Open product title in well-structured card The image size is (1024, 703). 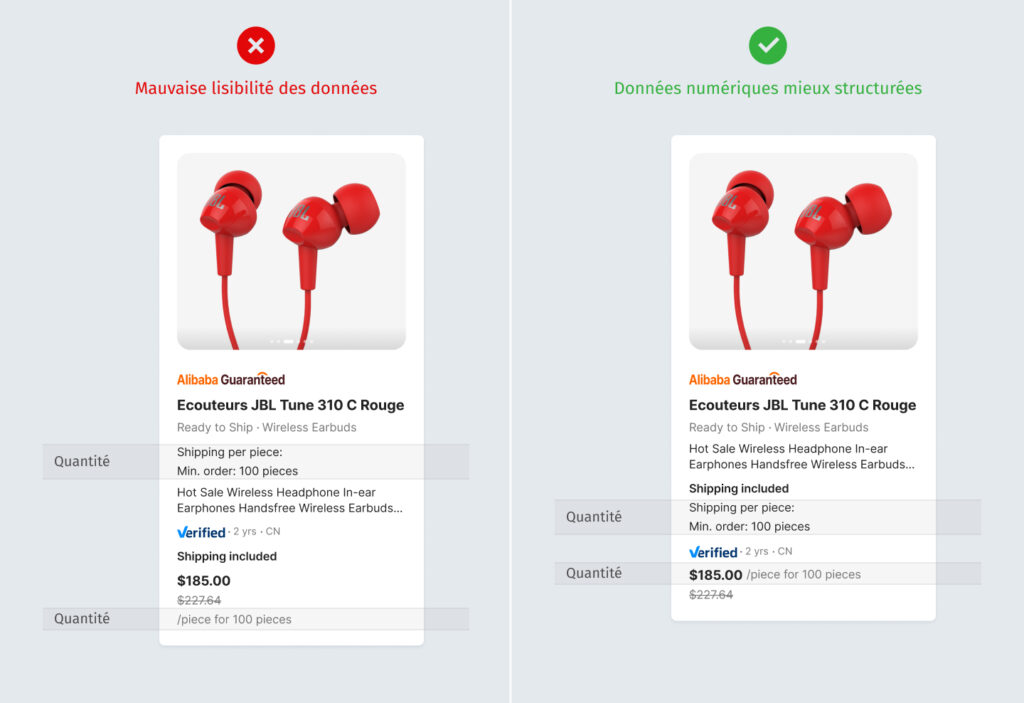[x=802, y=405]
